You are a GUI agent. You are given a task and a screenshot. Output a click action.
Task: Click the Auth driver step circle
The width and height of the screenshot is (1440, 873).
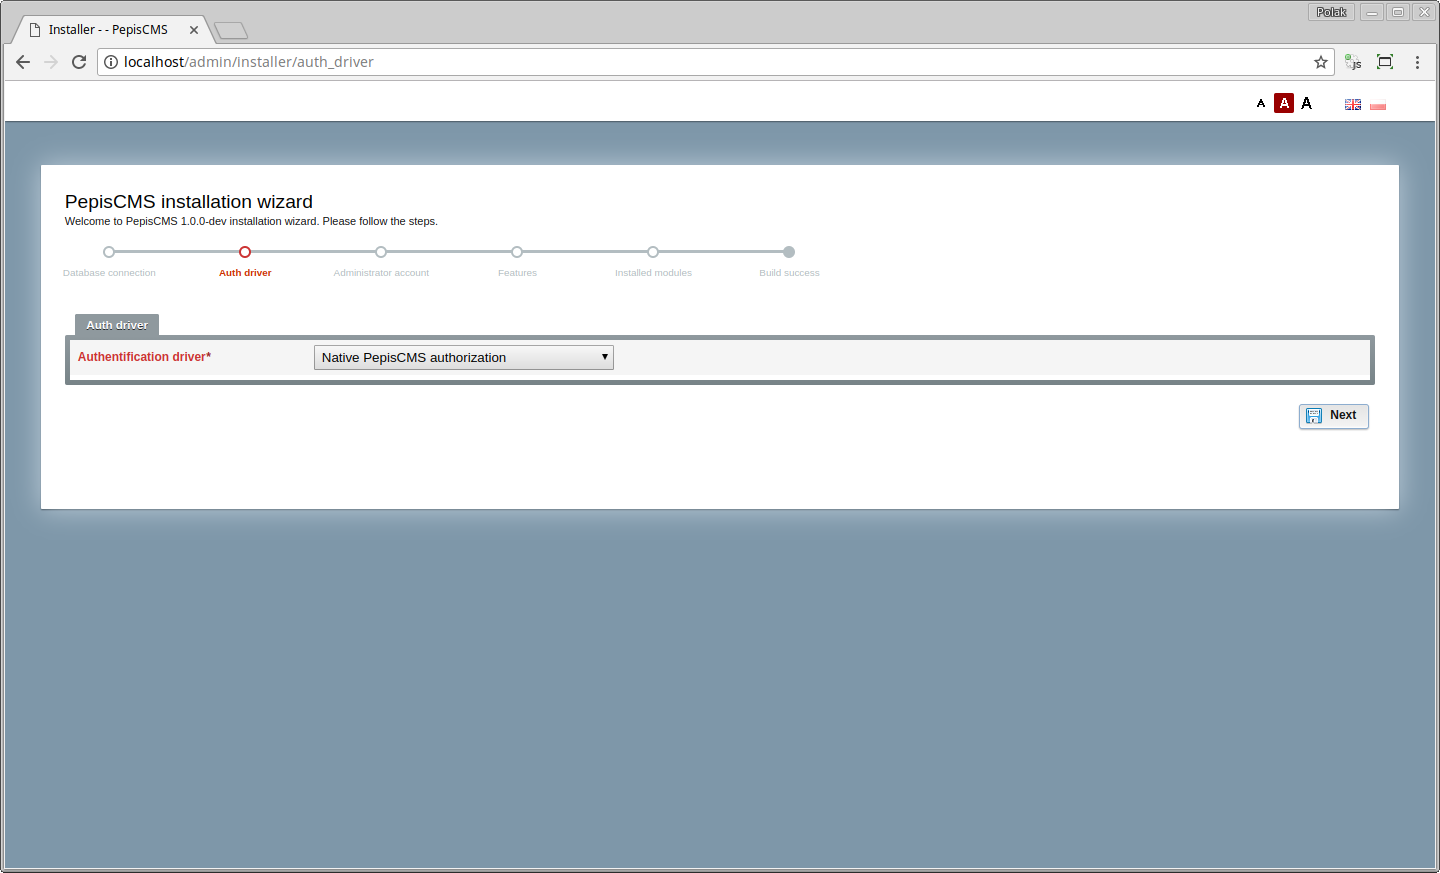[x=245, y=252]
